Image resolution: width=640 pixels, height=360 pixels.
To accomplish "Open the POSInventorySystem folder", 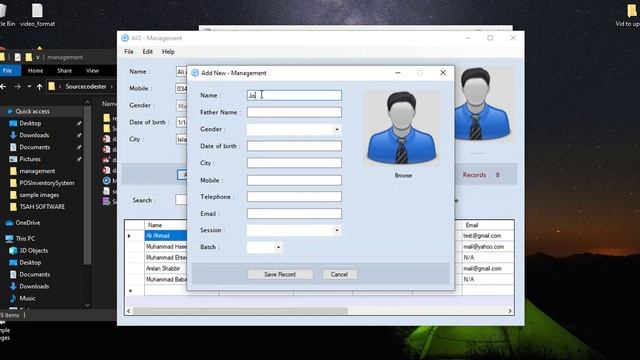I will (x=47, y=183).
